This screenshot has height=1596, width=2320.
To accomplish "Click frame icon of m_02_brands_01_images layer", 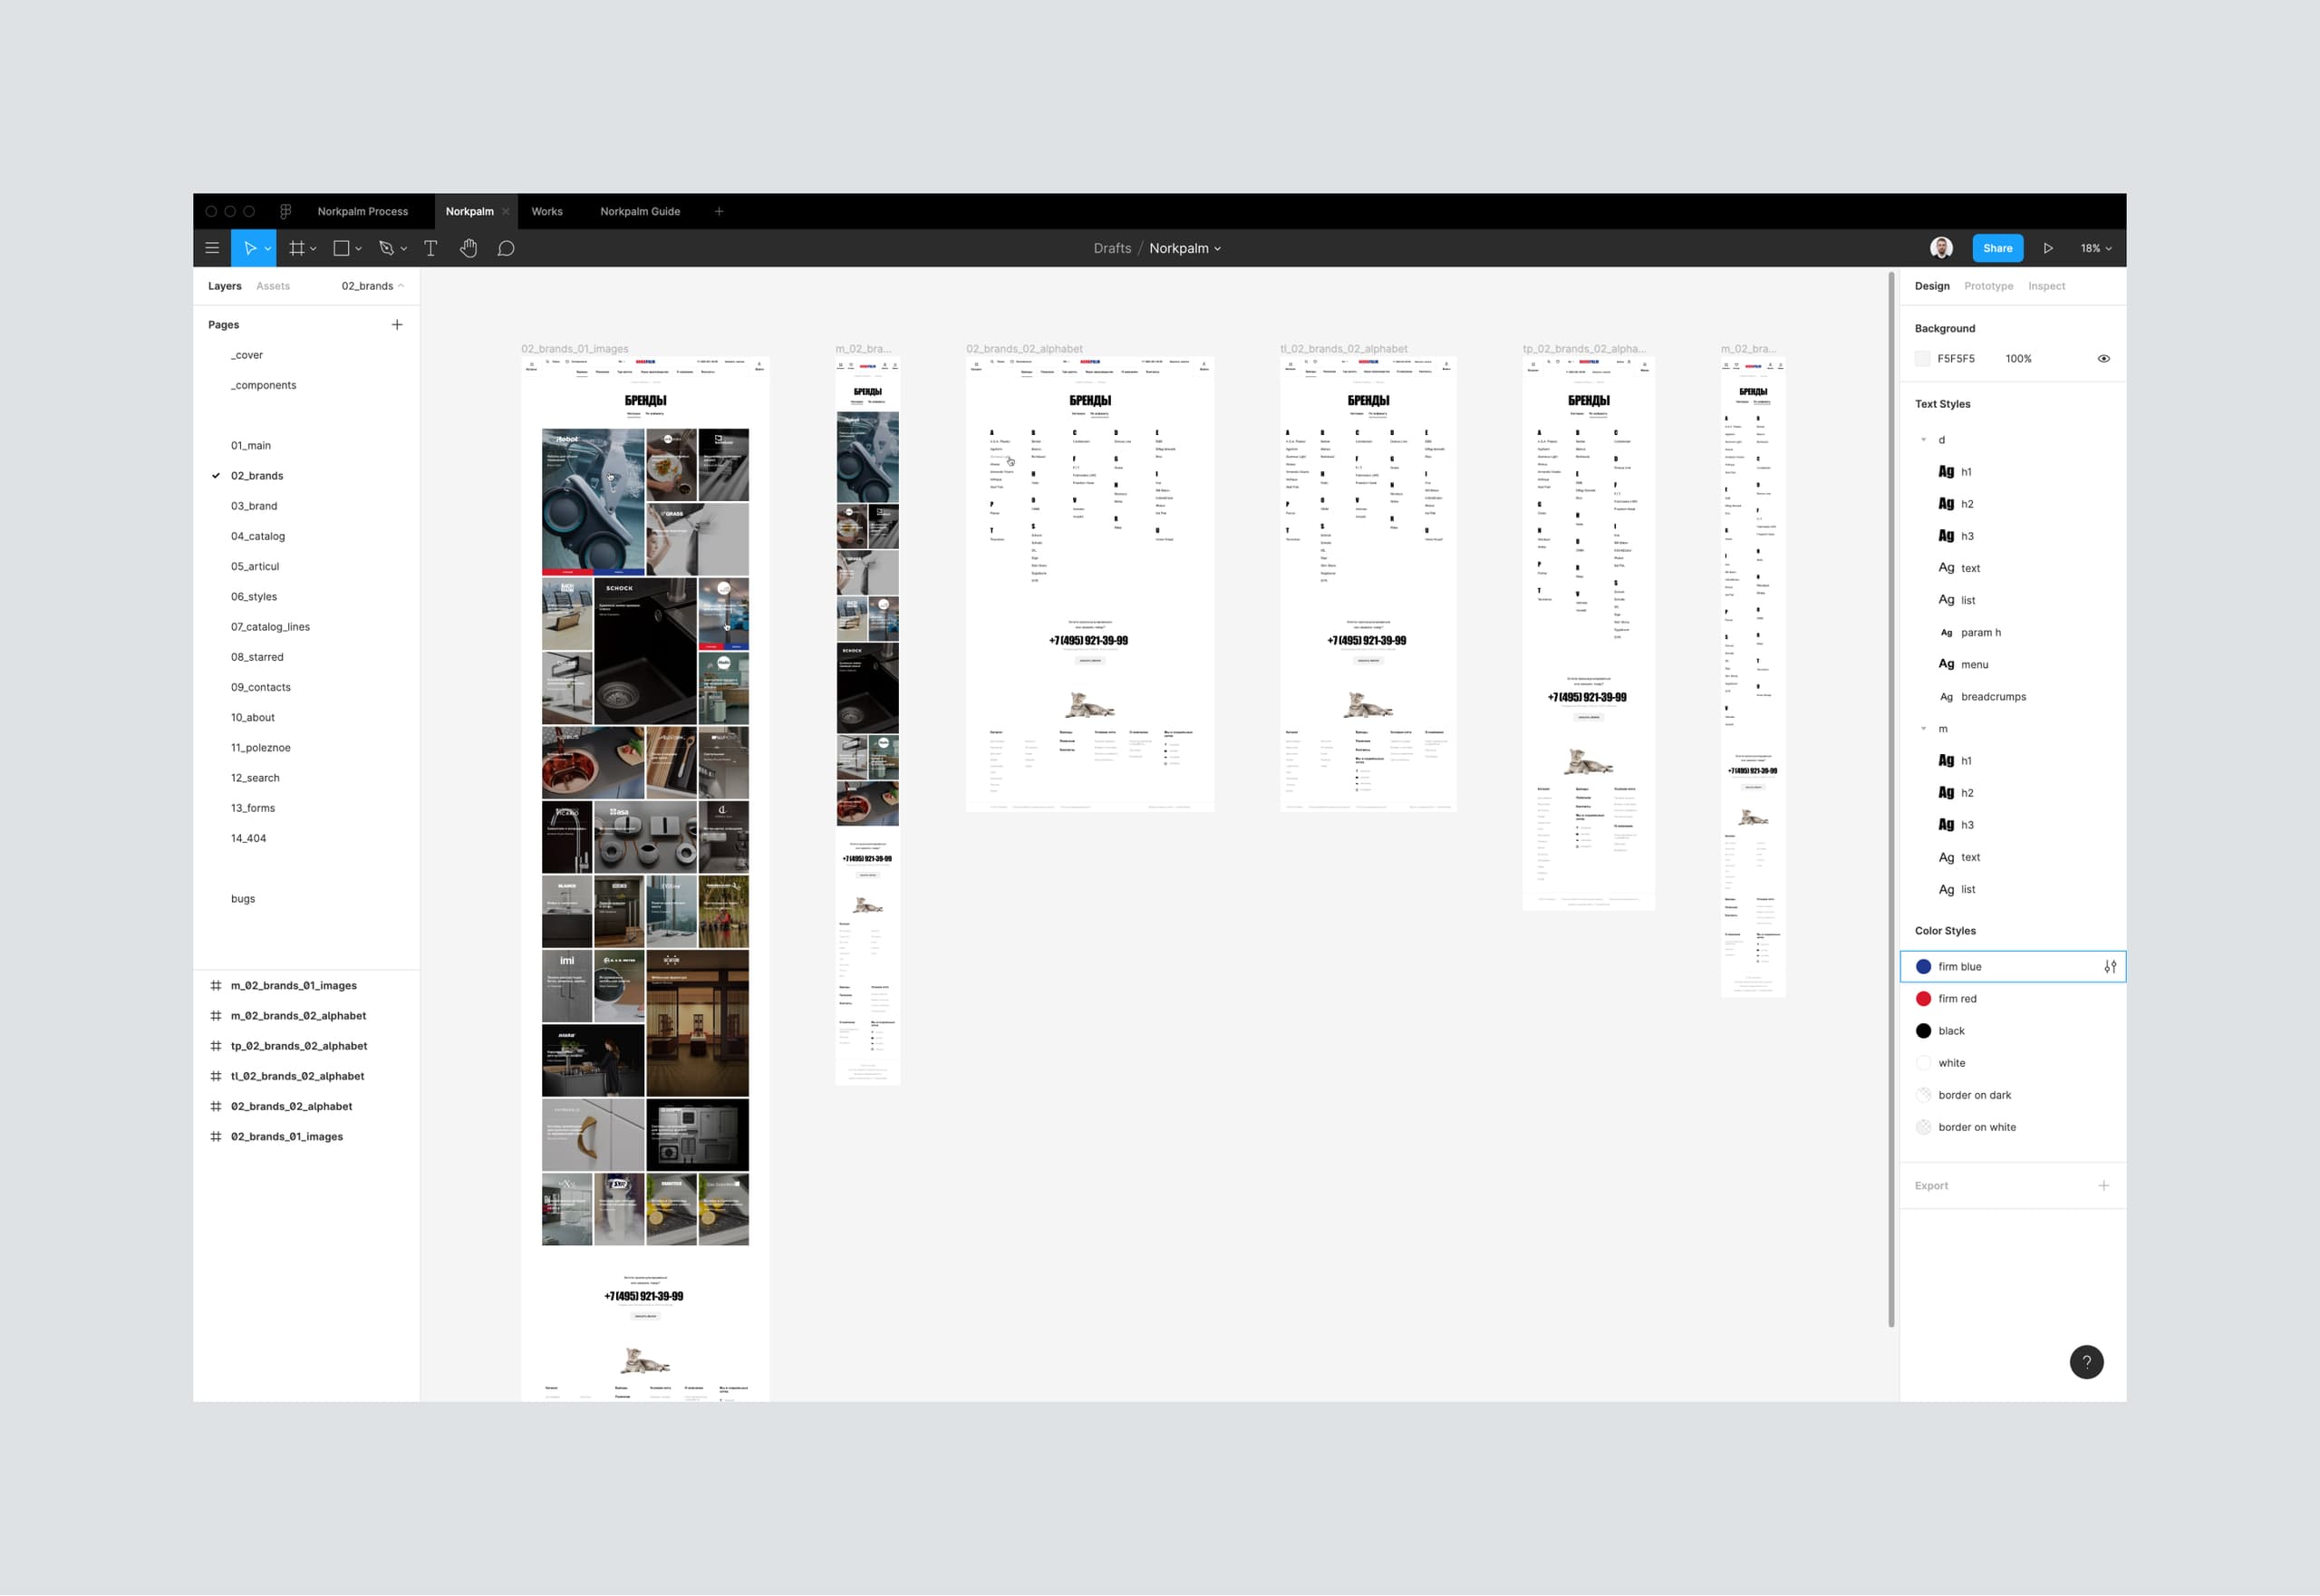I will click(x=216, y=986).
